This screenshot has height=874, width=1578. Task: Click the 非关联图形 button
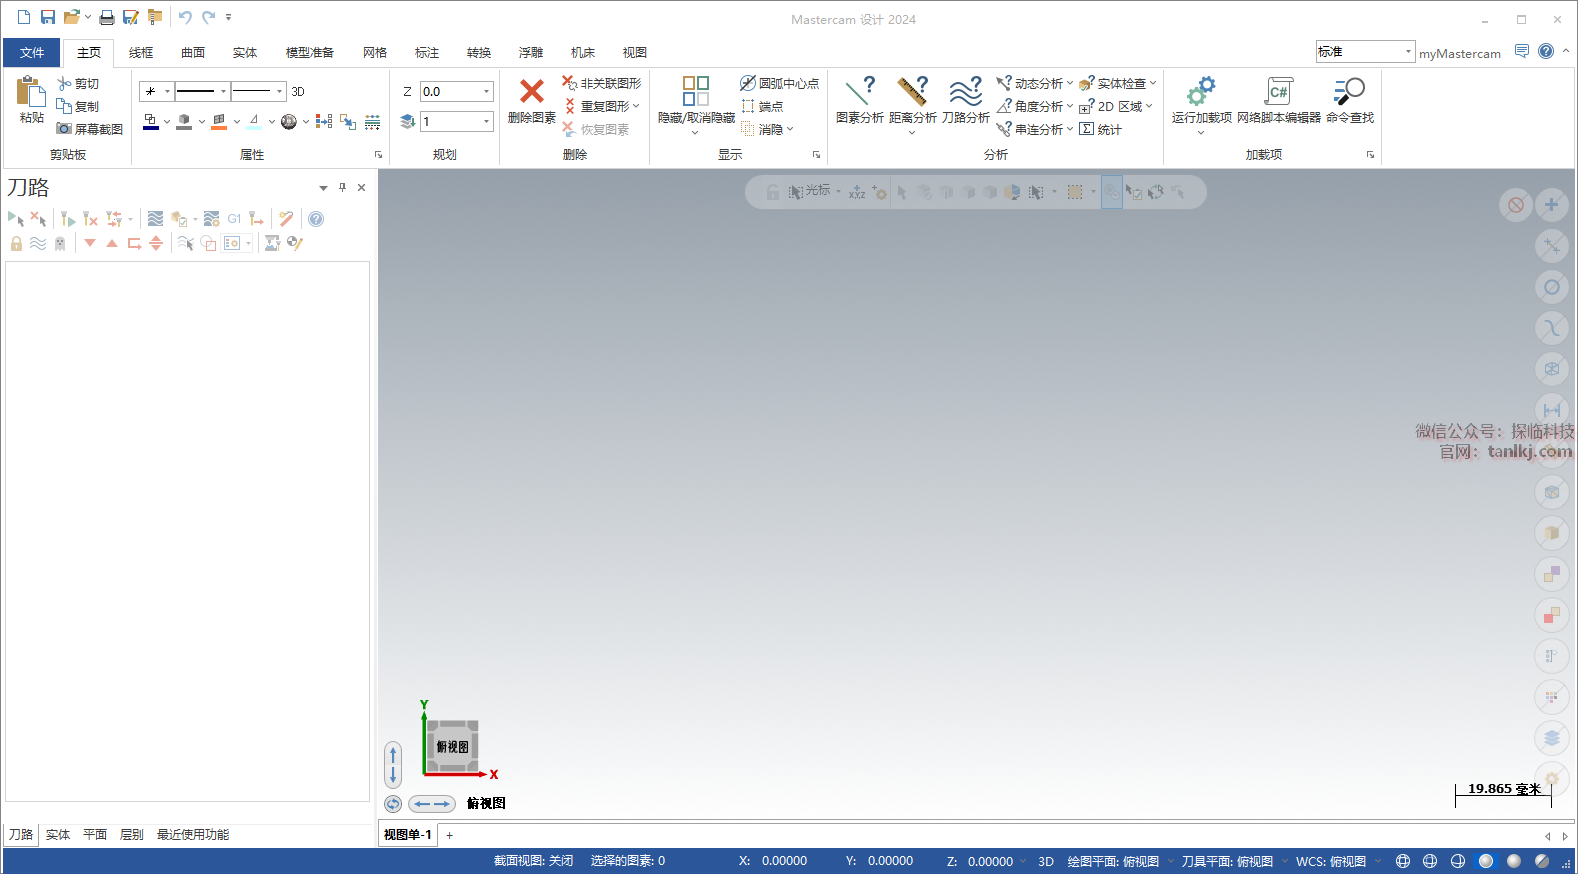(x=602, y=84)
